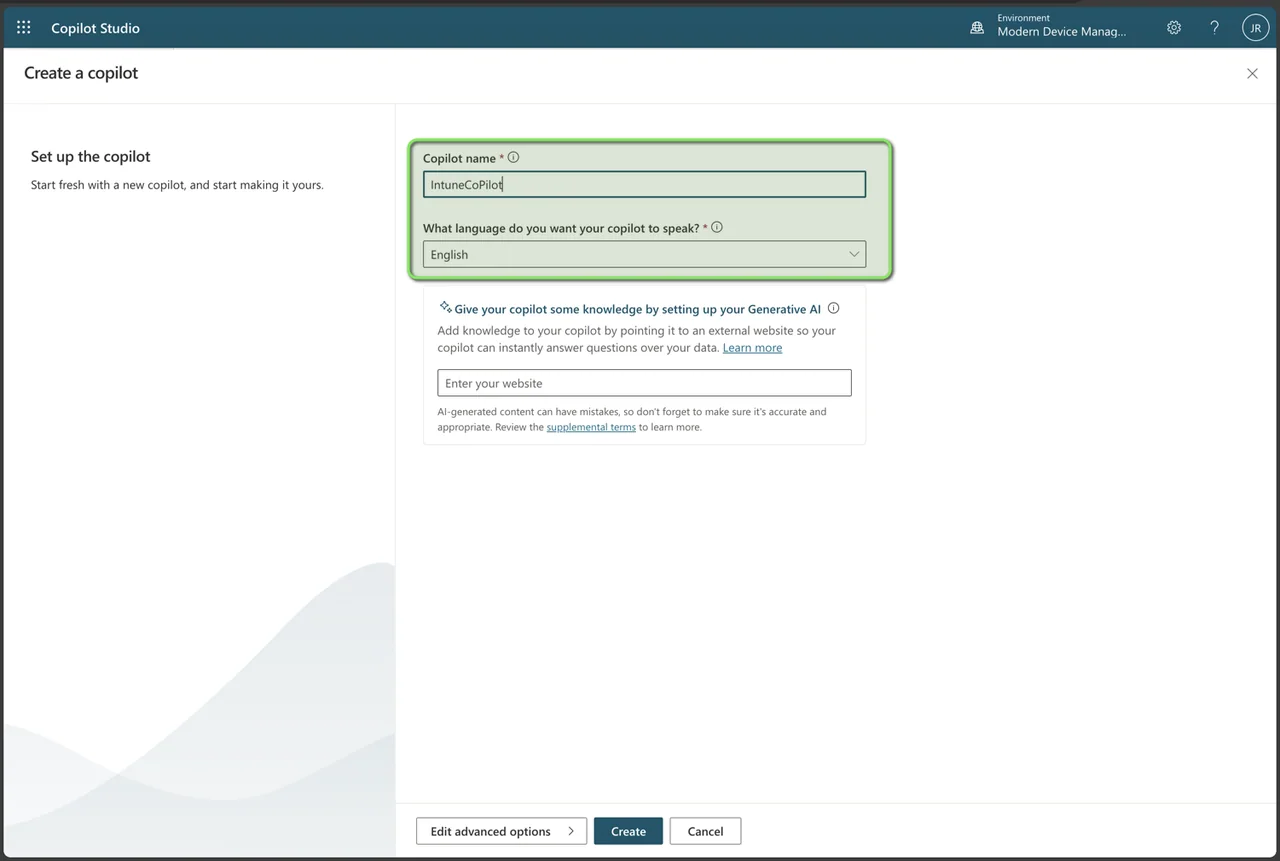Open the app launcher waffle icon
1280x861 pixels.
(24, 28)
